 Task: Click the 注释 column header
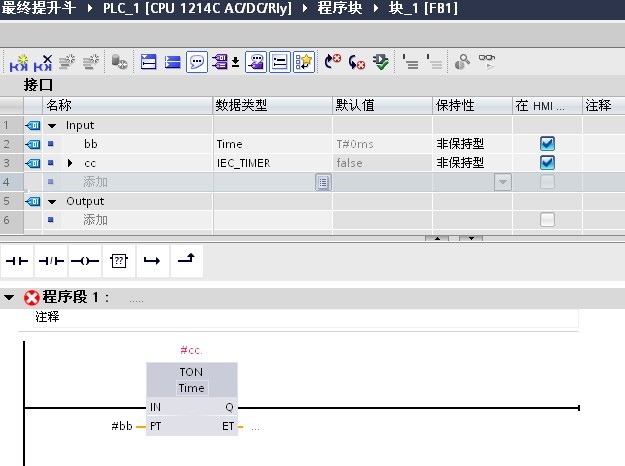[603, 106]
